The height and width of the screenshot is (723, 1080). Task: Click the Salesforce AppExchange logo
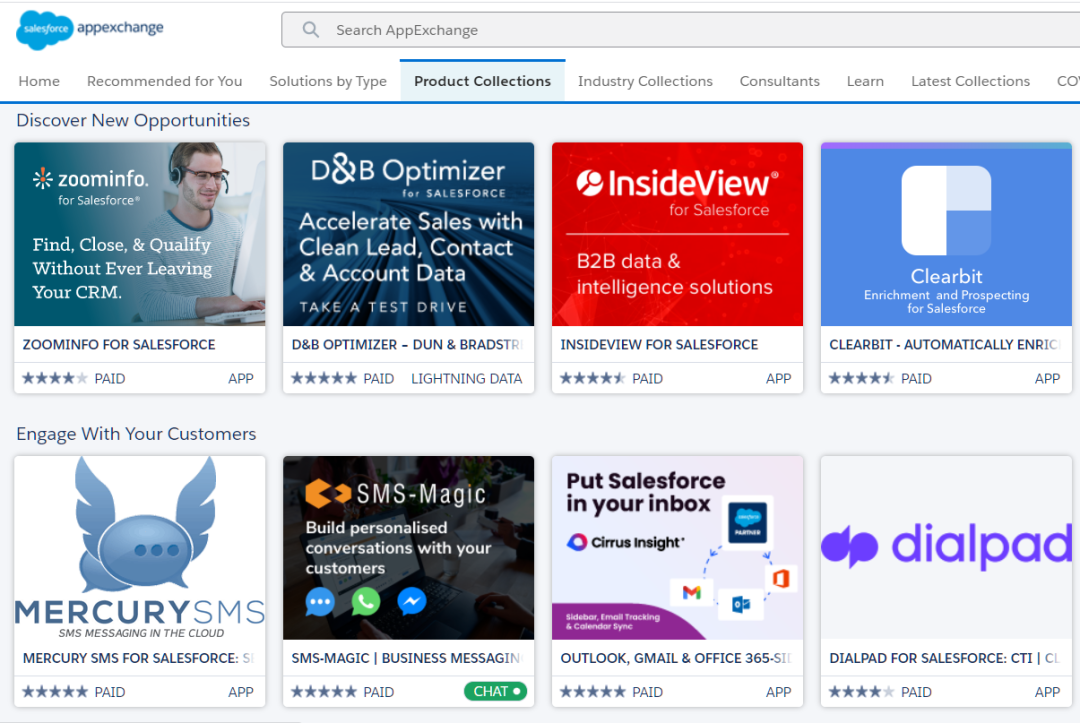[90, 30]
